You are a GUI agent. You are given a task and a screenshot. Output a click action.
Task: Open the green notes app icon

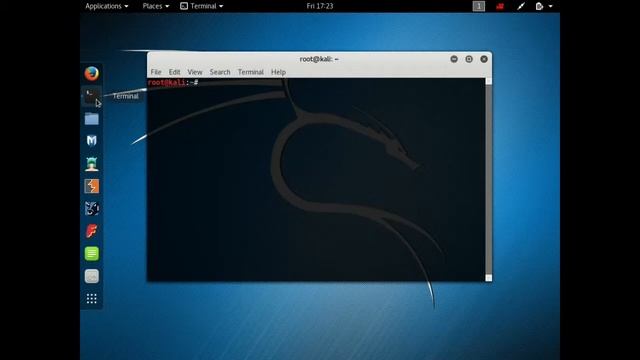coord(91,253)
